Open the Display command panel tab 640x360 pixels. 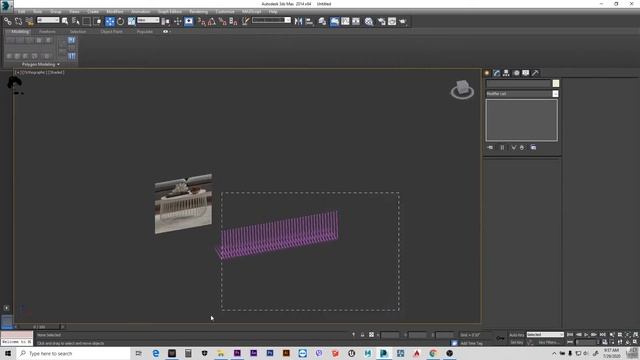click(x=526, y=73)
